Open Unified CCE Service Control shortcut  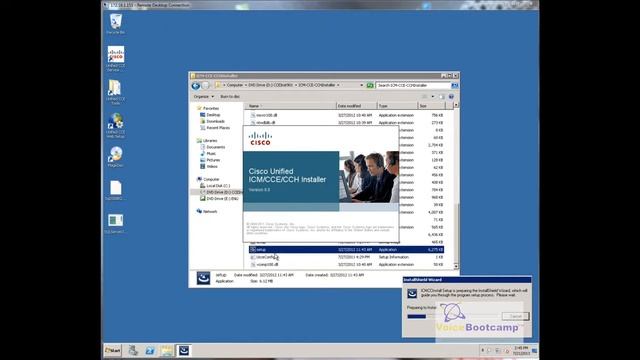coord(116,58)
